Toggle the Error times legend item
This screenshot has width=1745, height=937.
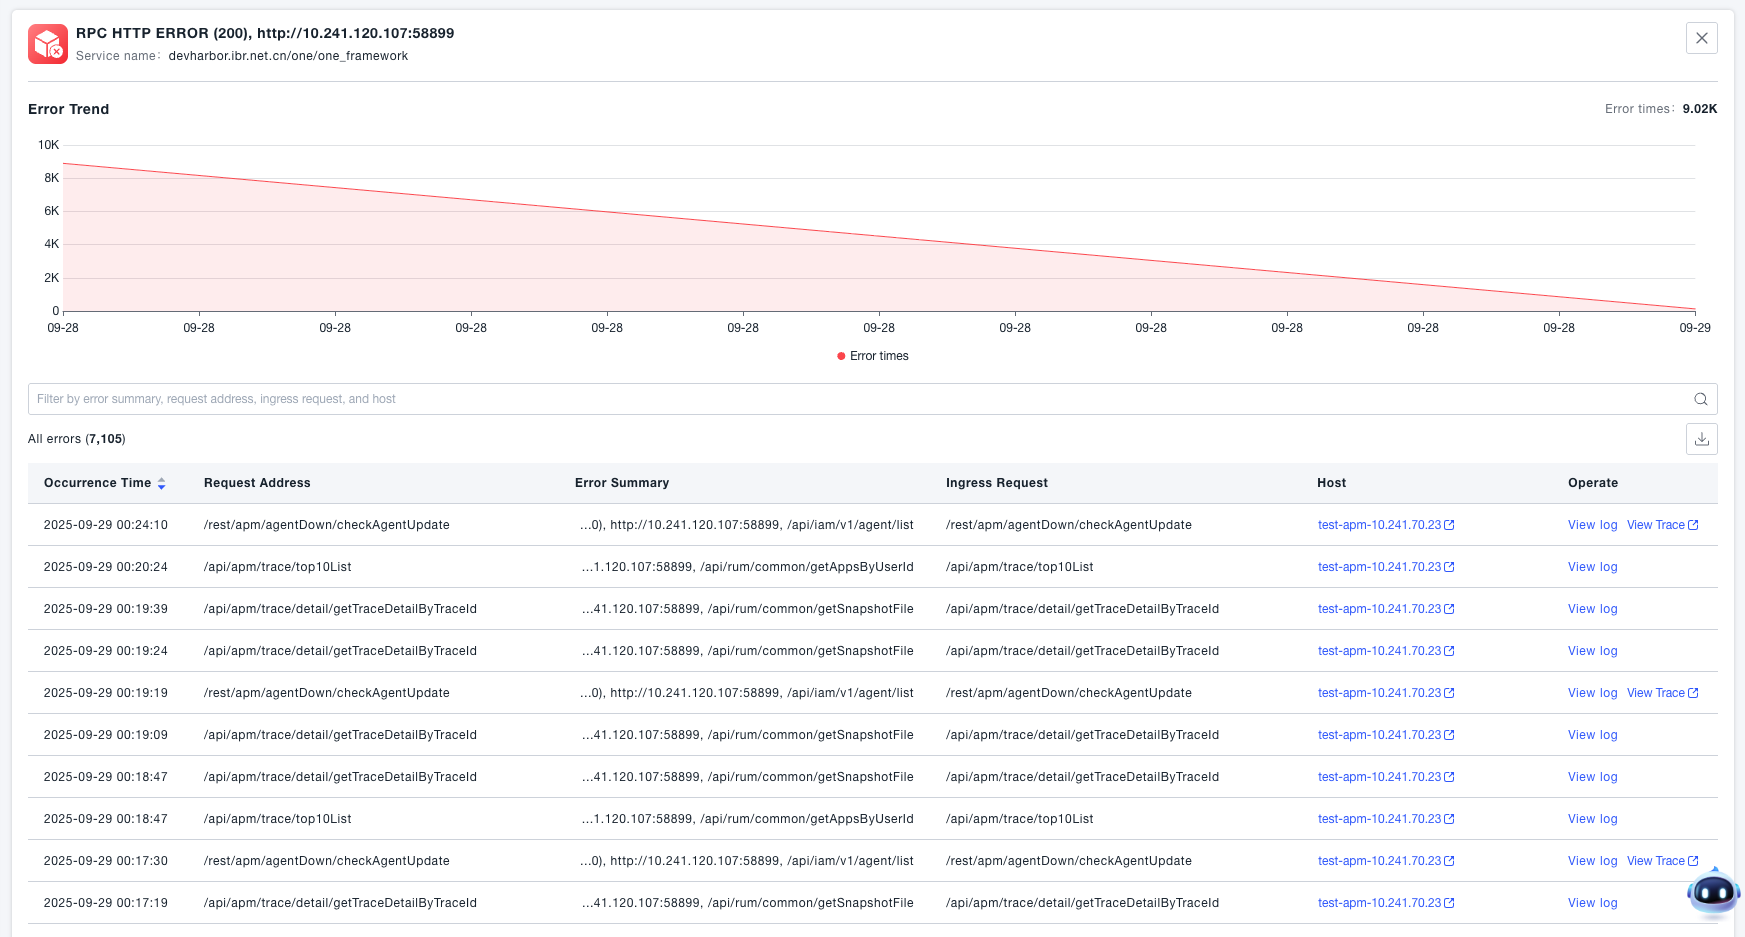pyautogui.click(x=872, y=356)
